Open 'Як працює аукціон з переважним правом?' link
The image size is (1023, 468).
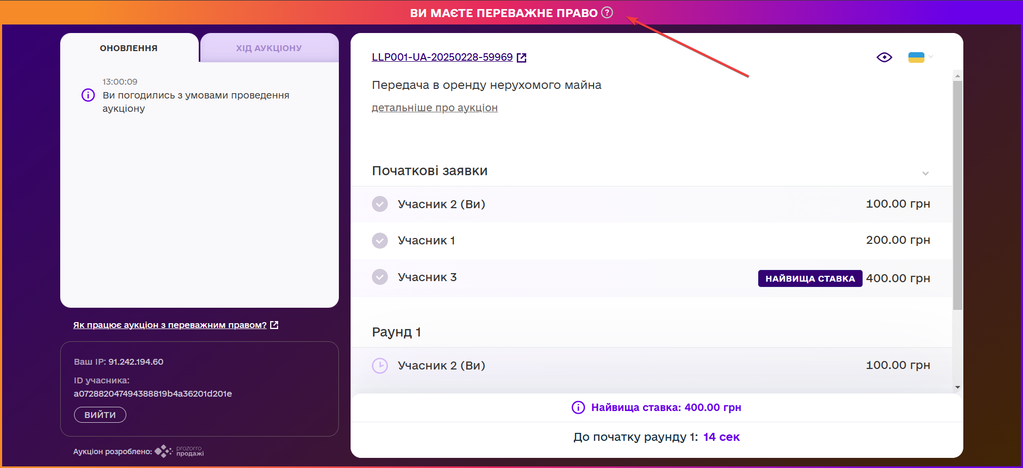pos(170,325)
